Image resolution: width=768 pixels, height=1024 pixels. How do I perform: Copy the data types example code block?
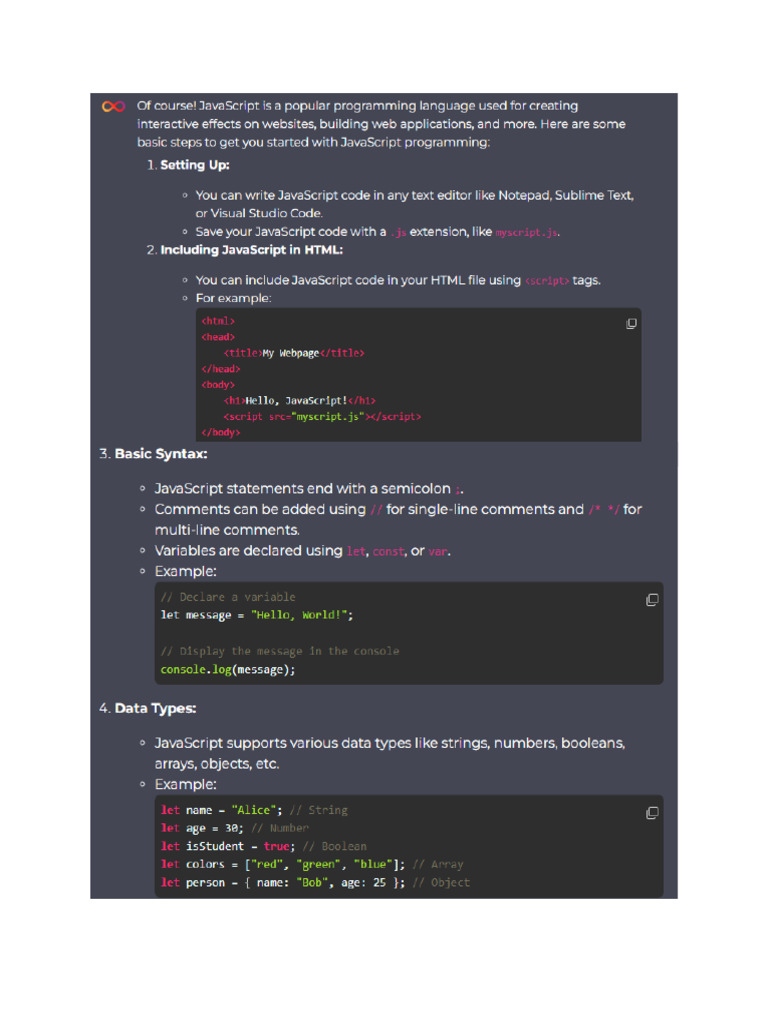point(652,813)
